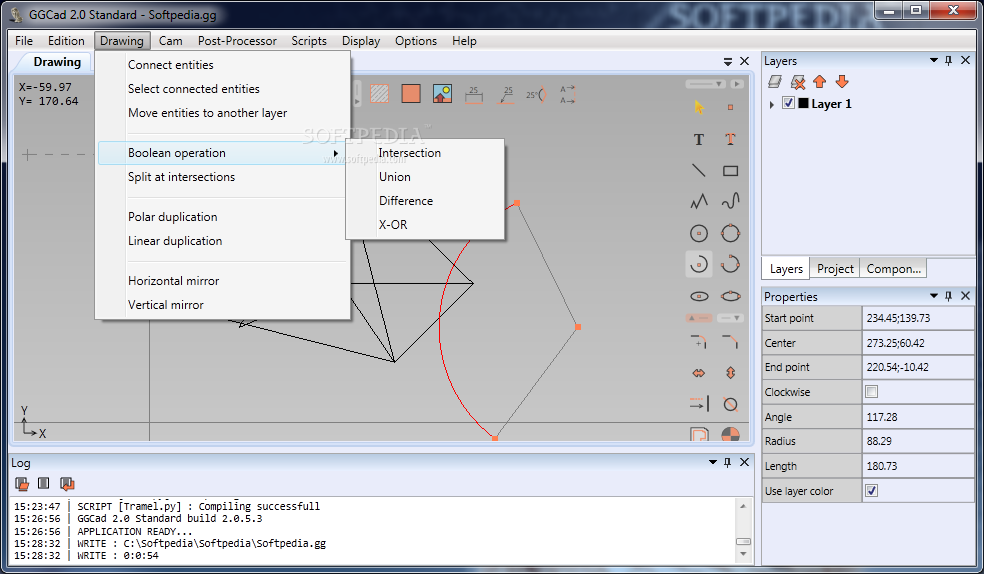Select the Ellipse by points tool
The image size is (984, 574).
click(x=730, y=296)
